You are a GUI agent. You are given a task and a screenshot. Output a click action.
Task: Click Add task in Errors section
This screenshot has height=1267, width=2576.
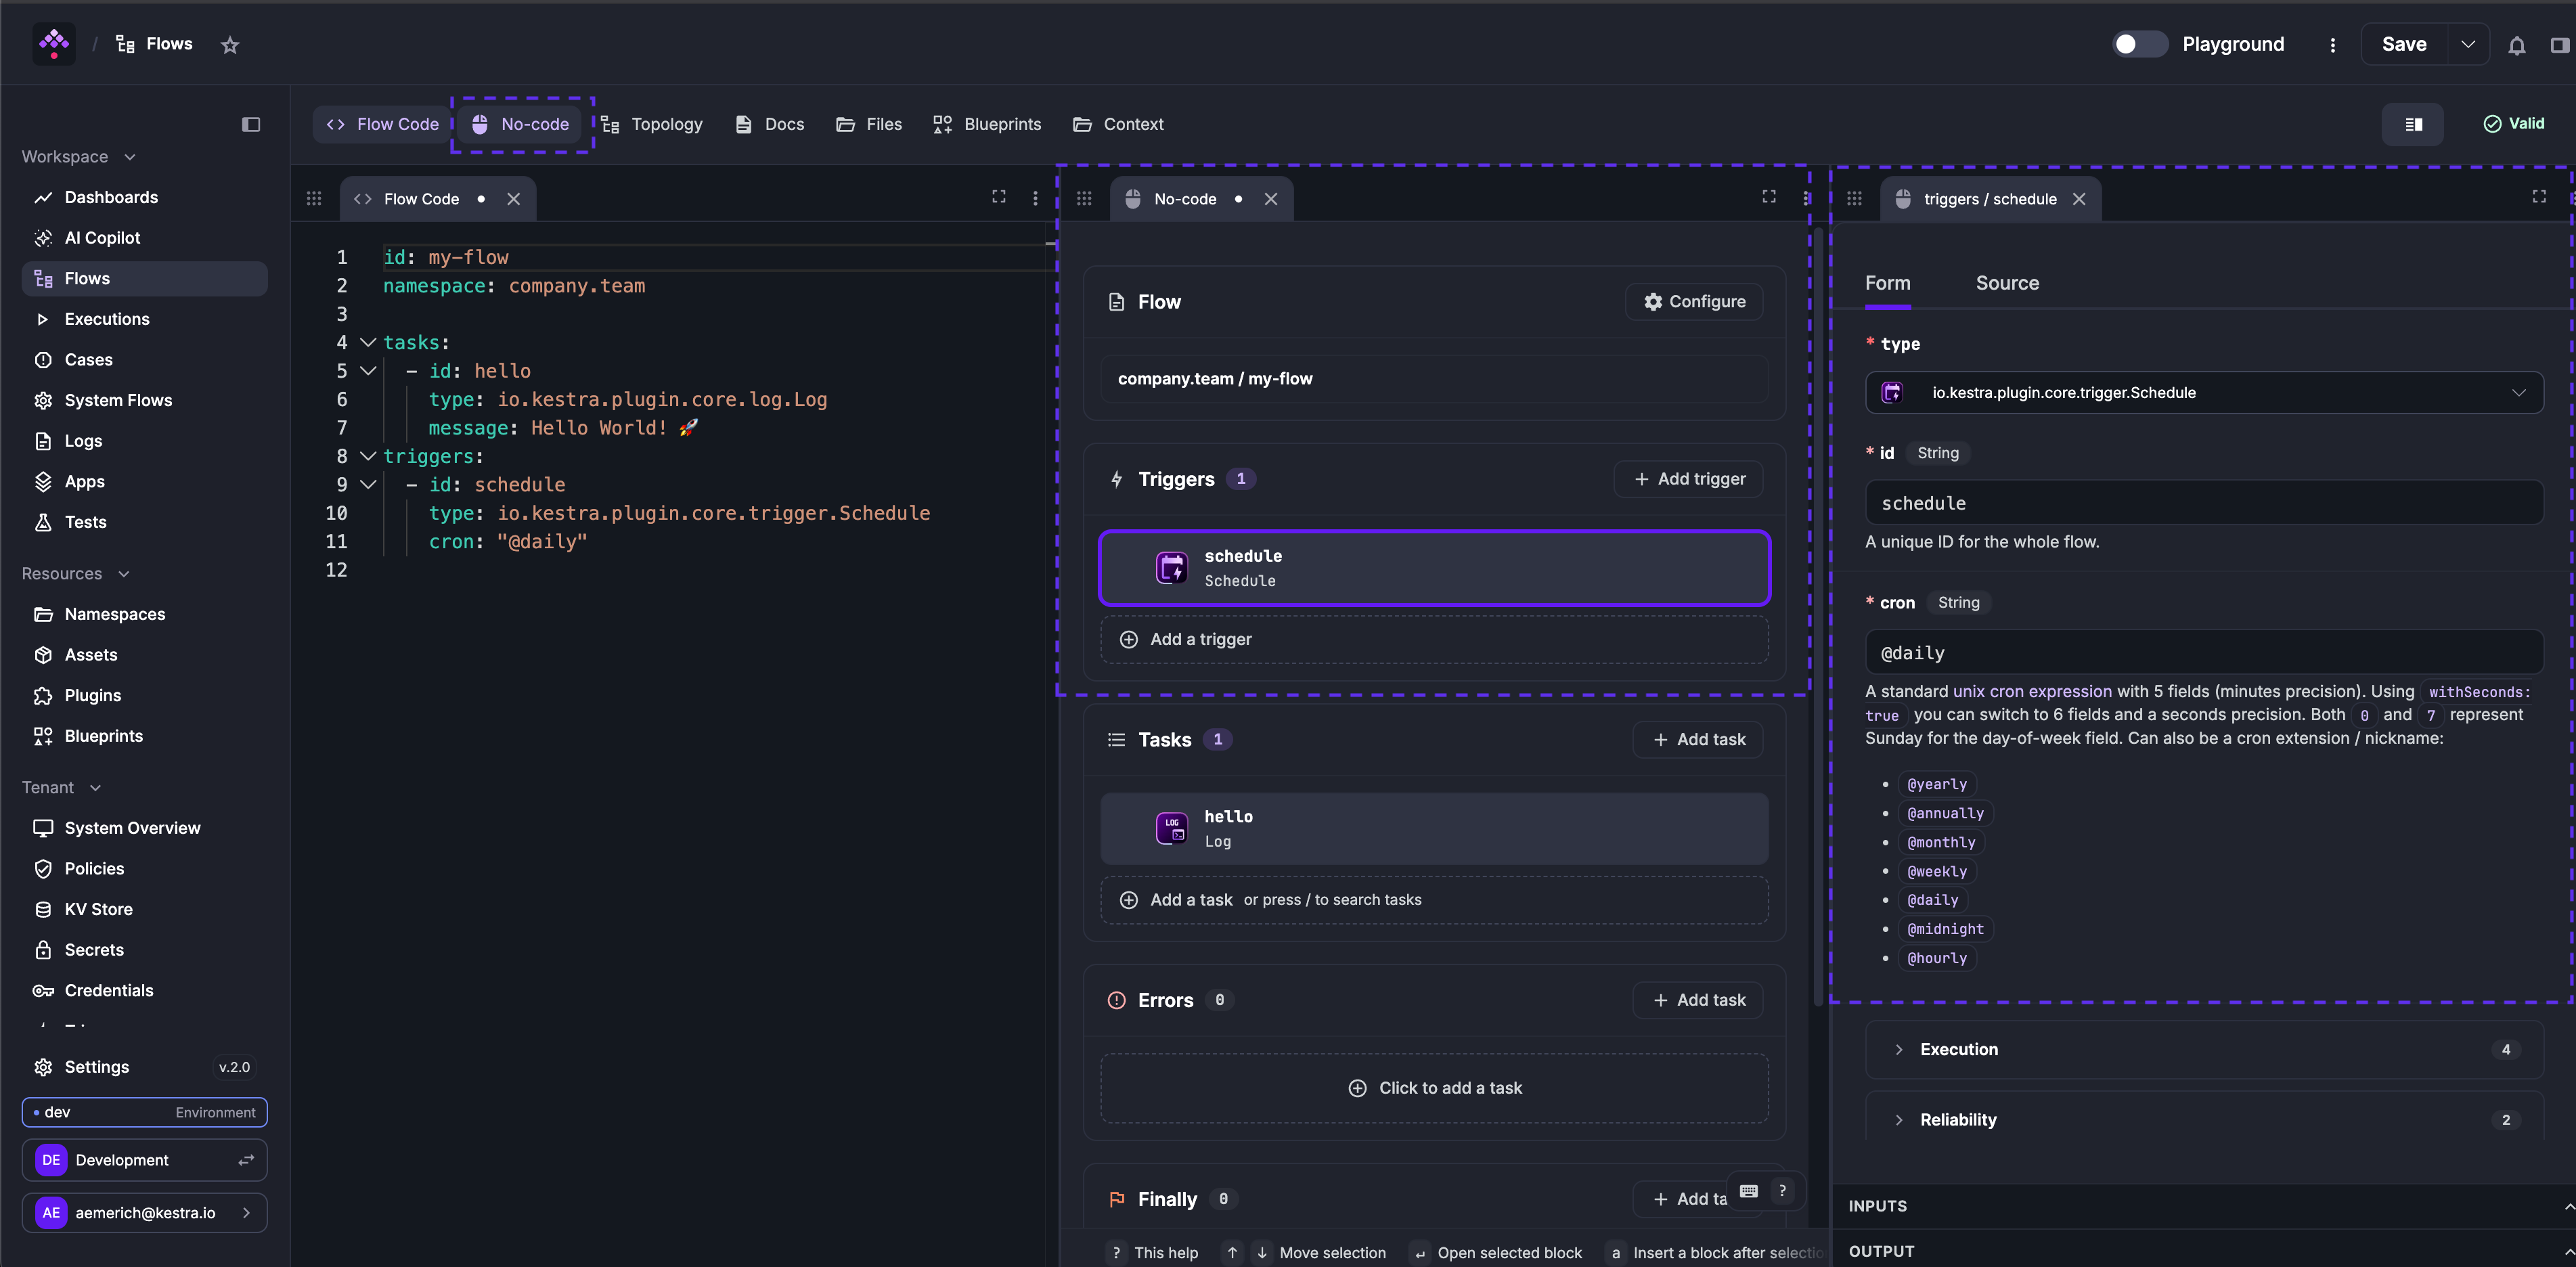pos(1698,1000)
